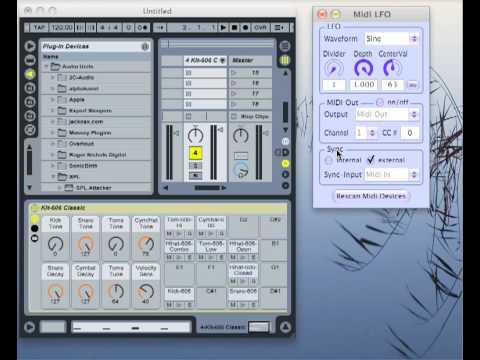Toggle the yellow track activator numbered 4
Screen dimensions: 480x360
195,153
